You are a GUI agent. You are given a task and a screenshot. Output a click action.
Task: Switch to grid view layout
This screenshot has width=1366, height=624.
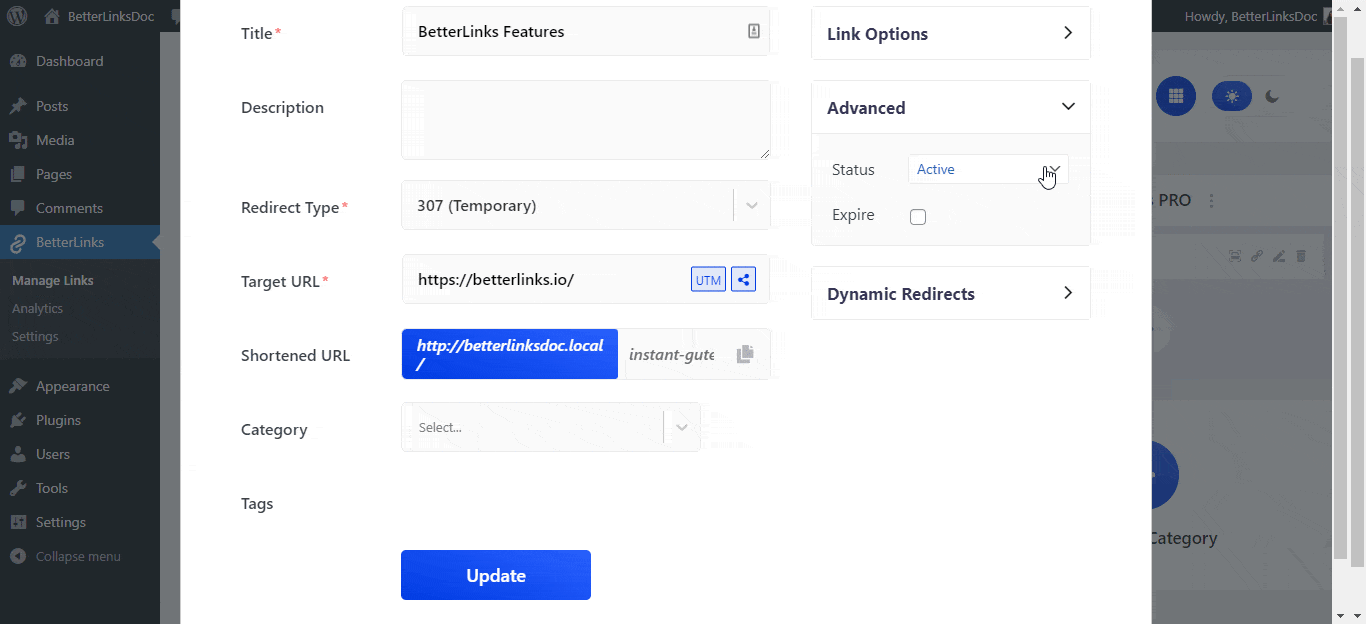[1176, 96]
